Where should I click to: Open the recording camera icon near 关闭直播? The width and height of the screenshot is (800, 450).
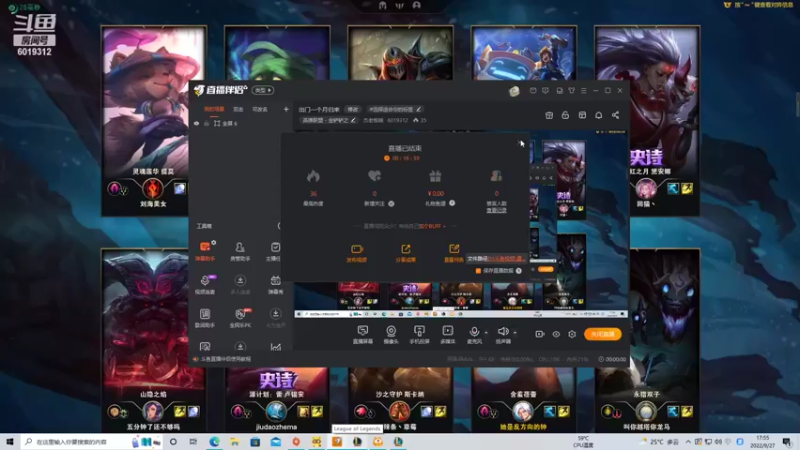(539, 334)
